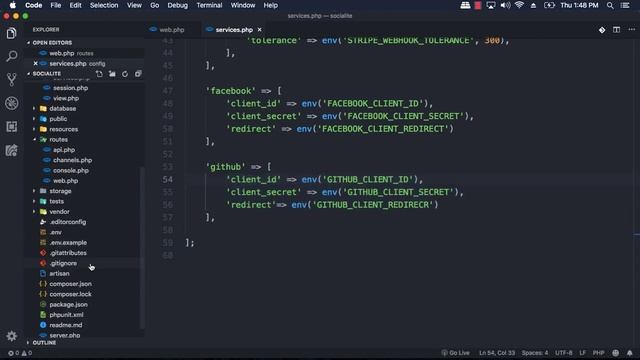Expand the public folder

[58, 119]
